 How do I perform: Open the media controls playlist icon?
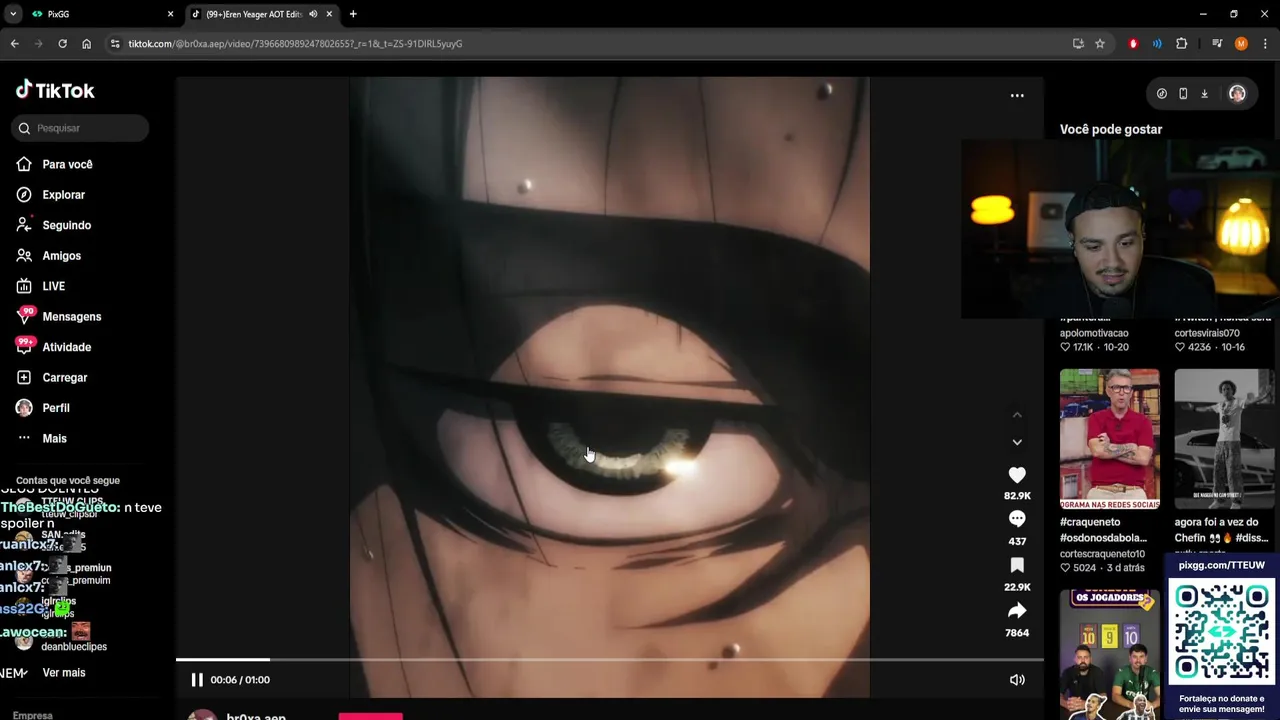click(x=1217, y=44)
